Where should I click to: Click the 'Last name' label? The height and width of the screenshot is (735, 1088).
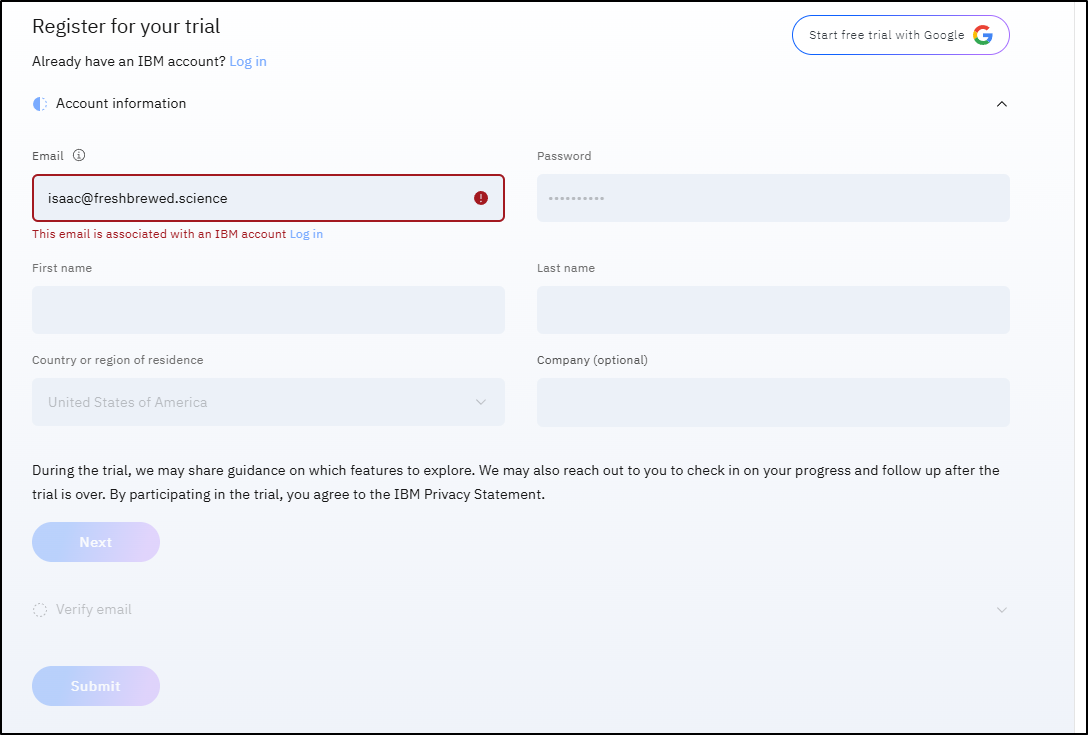point(566,268)
